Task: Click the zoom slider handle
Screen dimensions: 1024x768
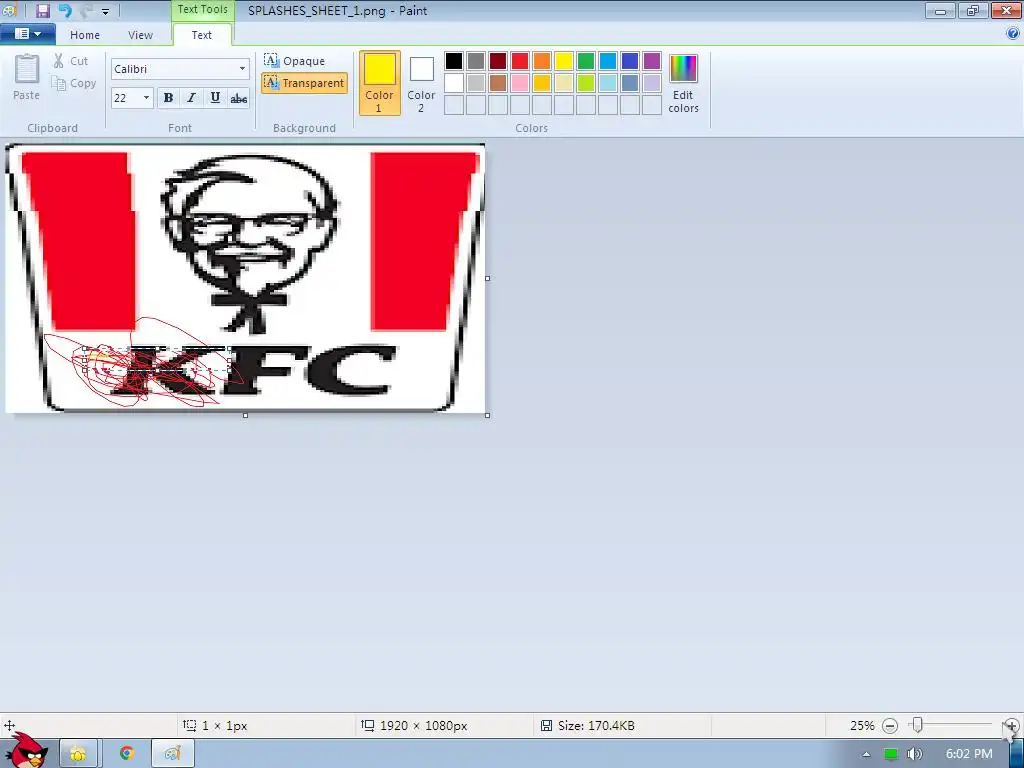Action: 918,725
